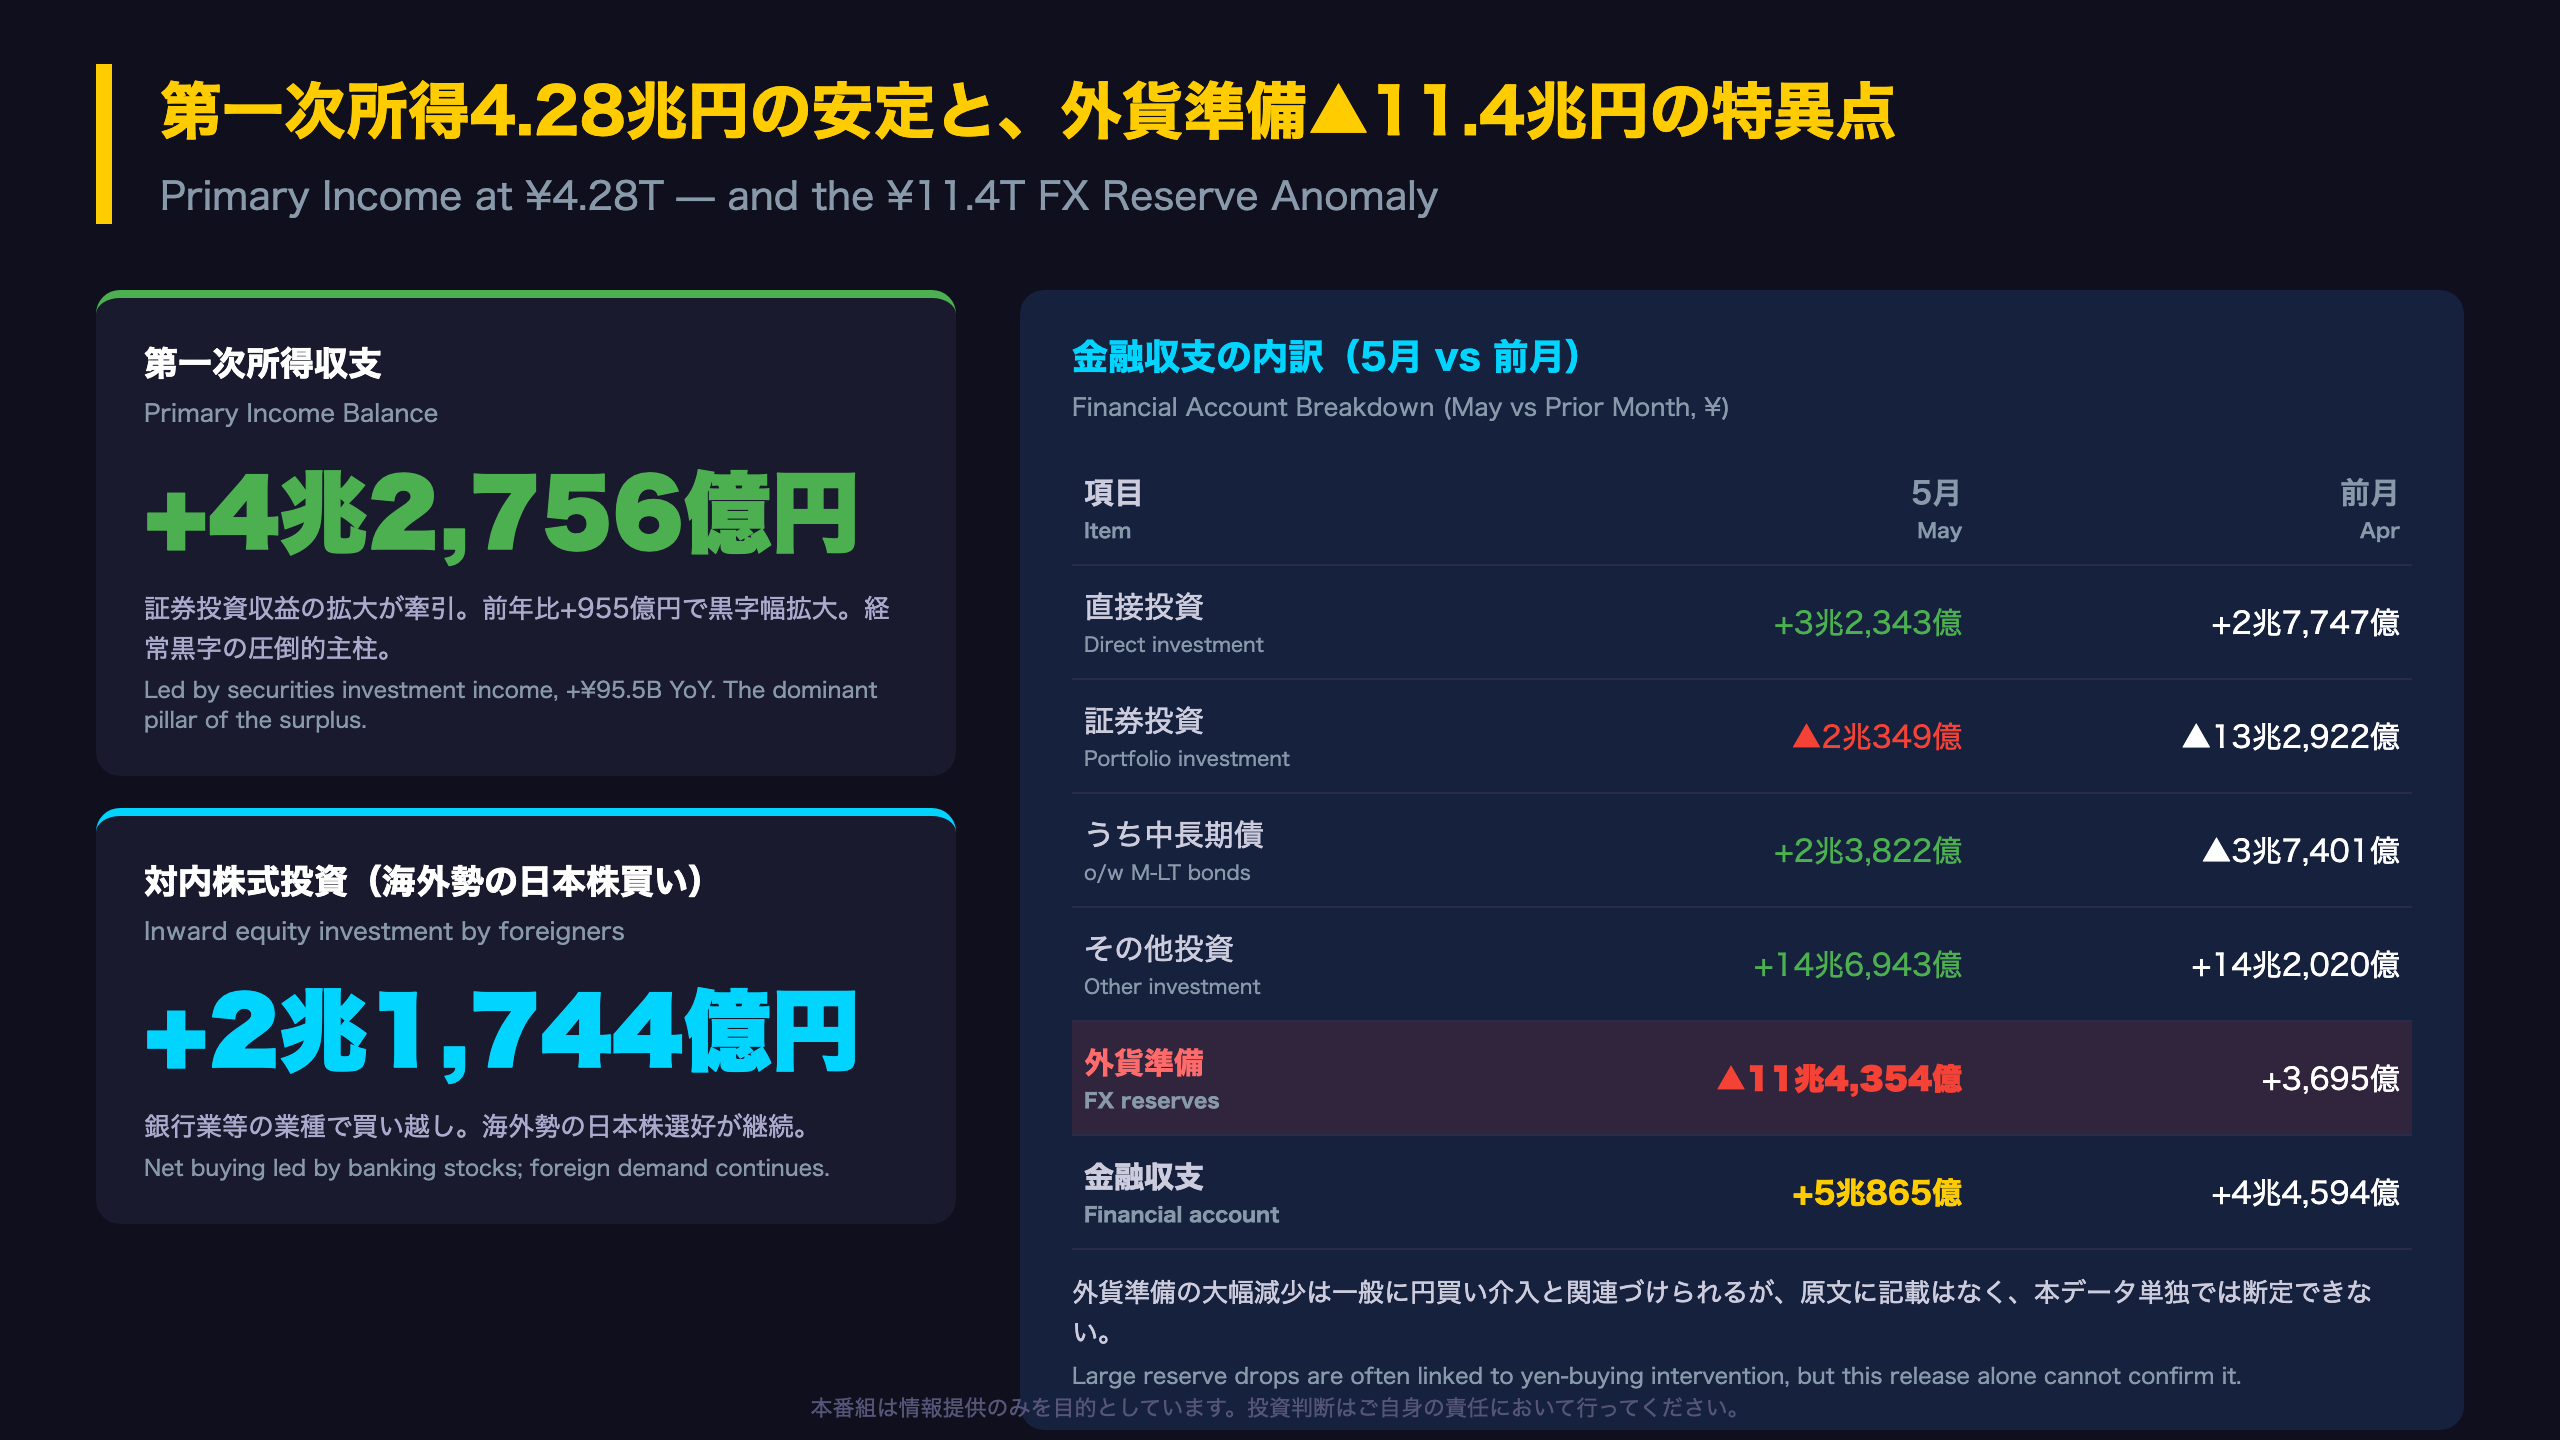
Task: Click the bottom disclaimer '本番組は情報提供のみ'
Action: 1278,1408
